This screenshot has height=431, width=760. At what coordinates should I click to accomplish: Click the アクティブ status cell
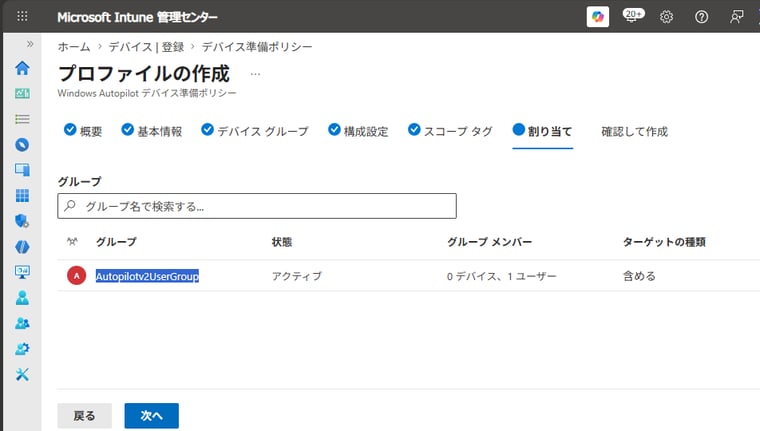pyautogui.click(x=297, y=276)
